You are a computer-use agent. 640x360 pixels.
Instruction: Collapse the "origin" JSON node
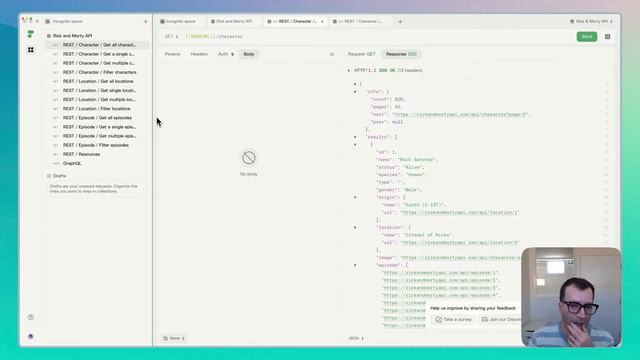[355, 198]
